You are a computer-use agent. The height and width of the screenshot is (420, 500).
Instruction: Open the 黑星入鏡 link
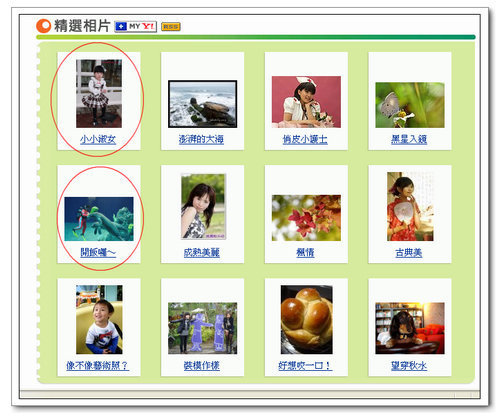(409, 139)
